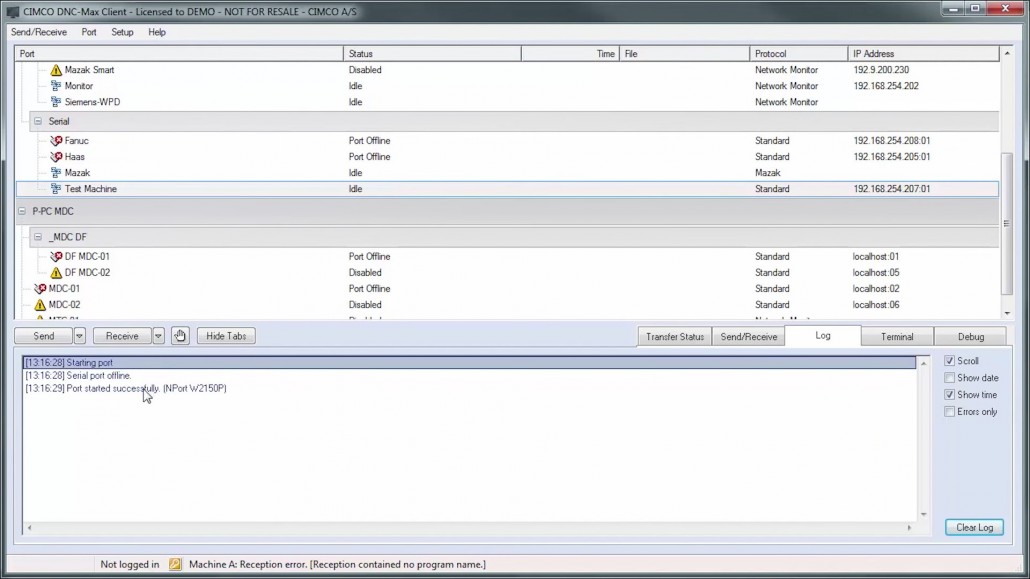This screenshot has height=579, width=1030.
Task: Sort by the IP Address column header
Action: point(924,54)
